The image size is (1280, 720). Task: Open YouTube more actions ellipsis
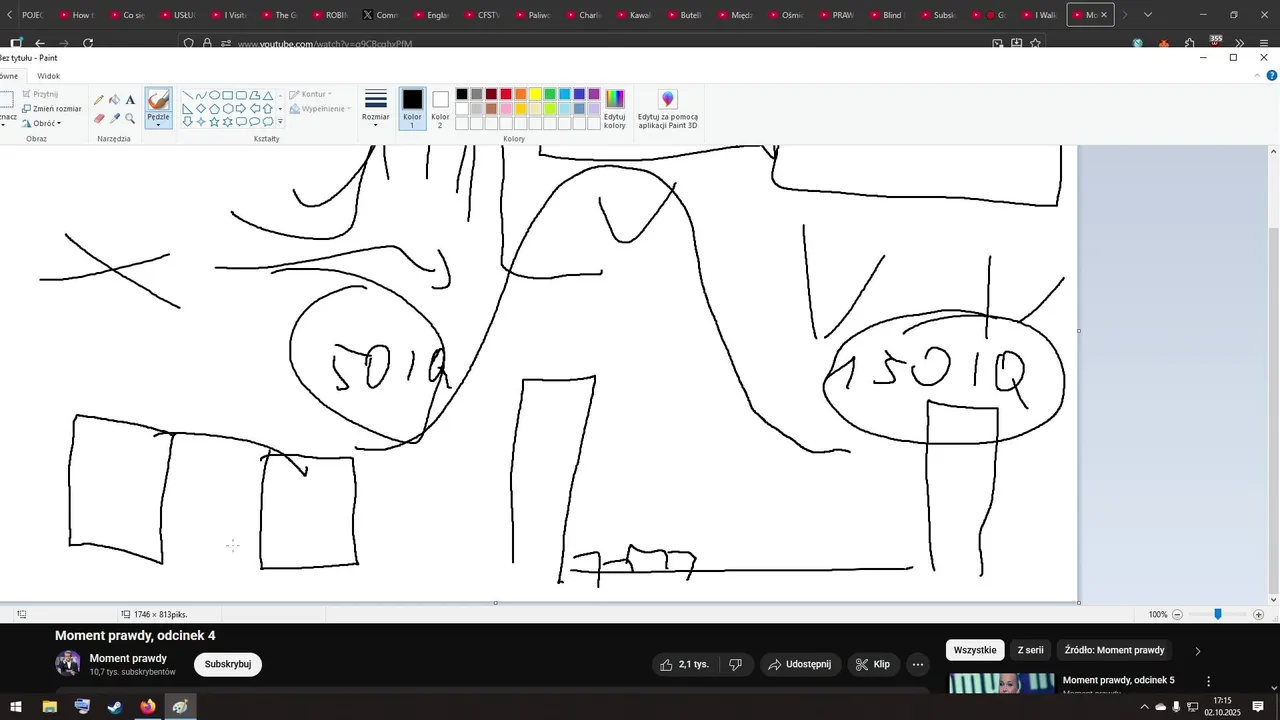point(918,664)
